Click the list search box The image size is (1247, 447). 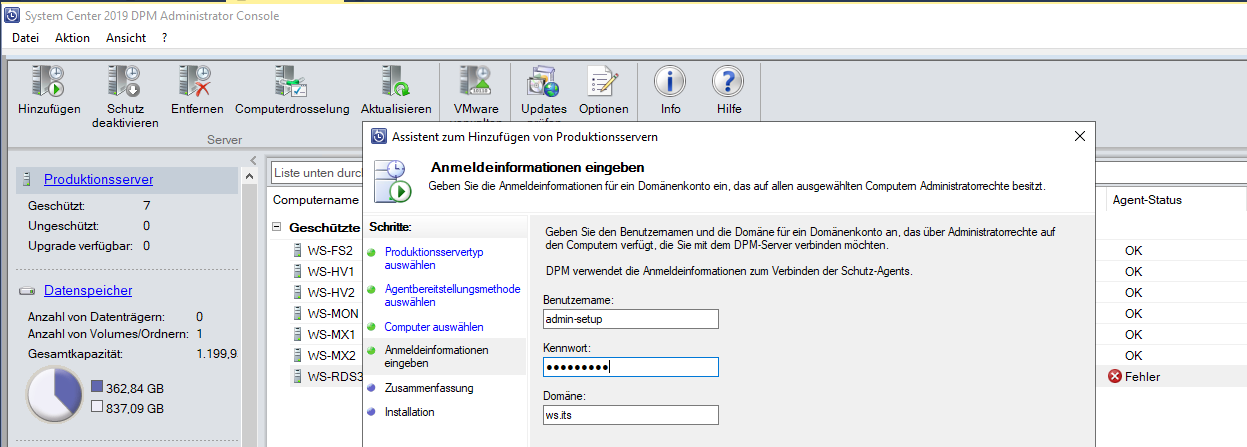pyautogui.click(x=315, y=172)
